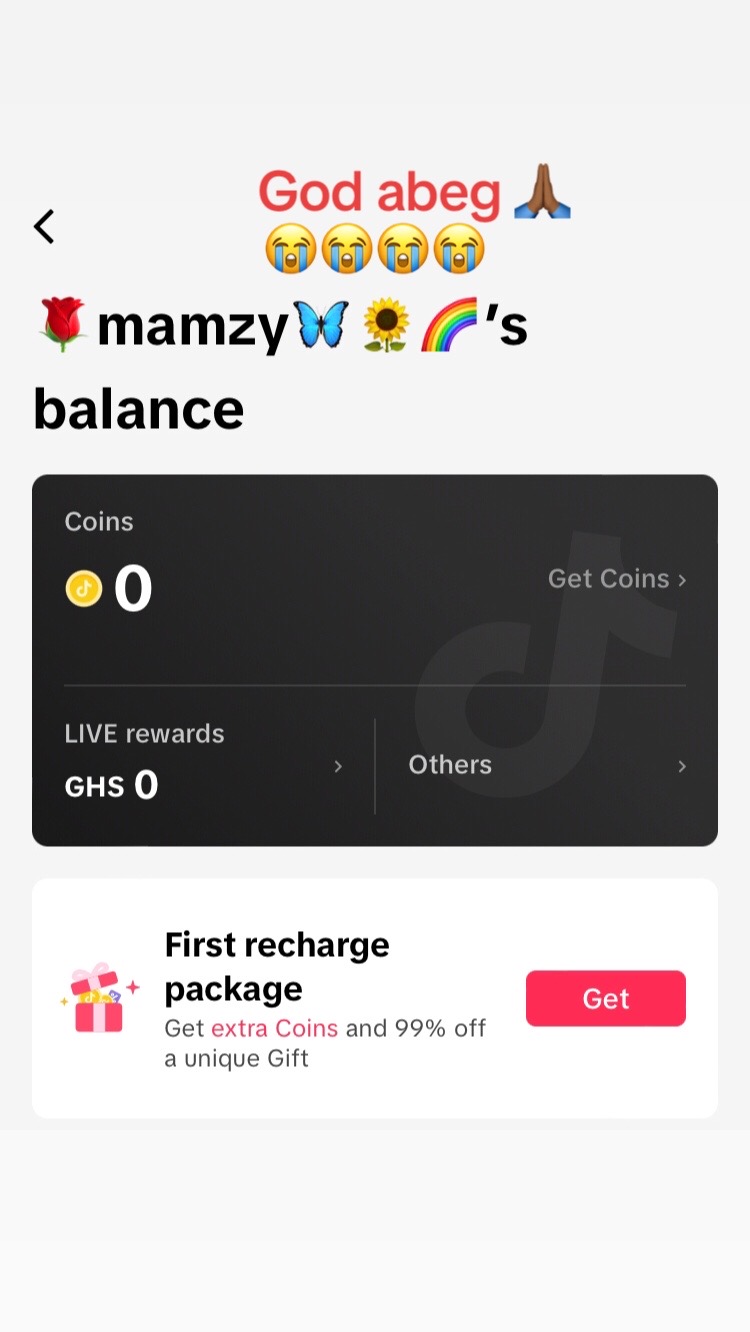Open the chevron beside Get Coins
Image resolution: width=750 pixels, height=1332 pixels.
682,580
